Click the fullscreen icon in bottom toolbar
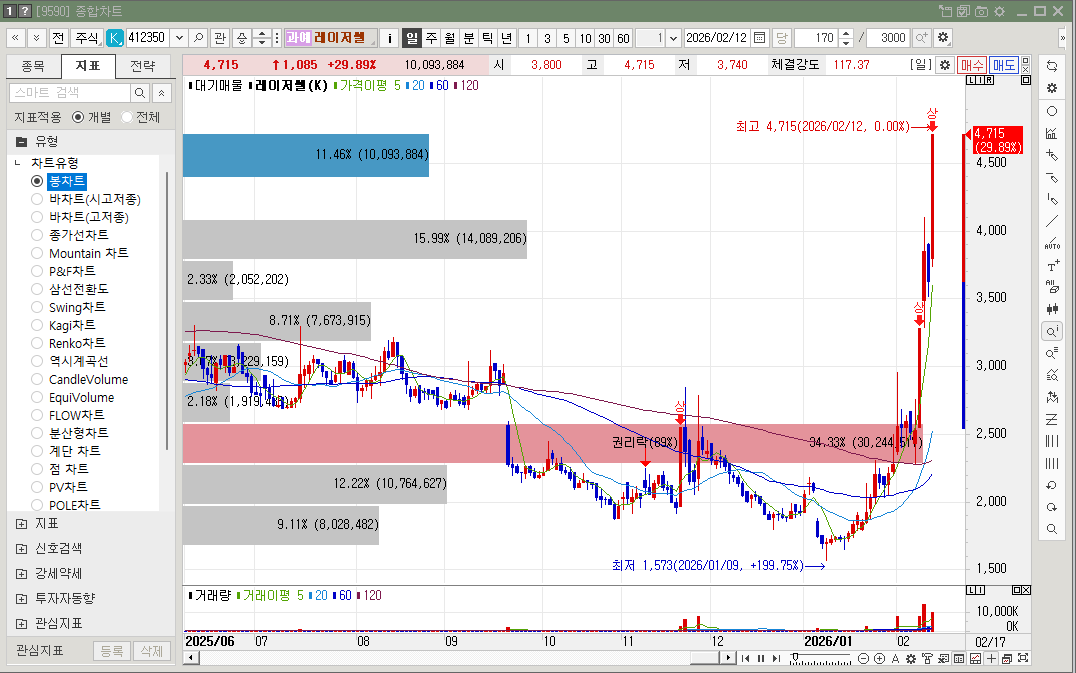Viewport: 1076px width, 673px height. [1023, 659]
